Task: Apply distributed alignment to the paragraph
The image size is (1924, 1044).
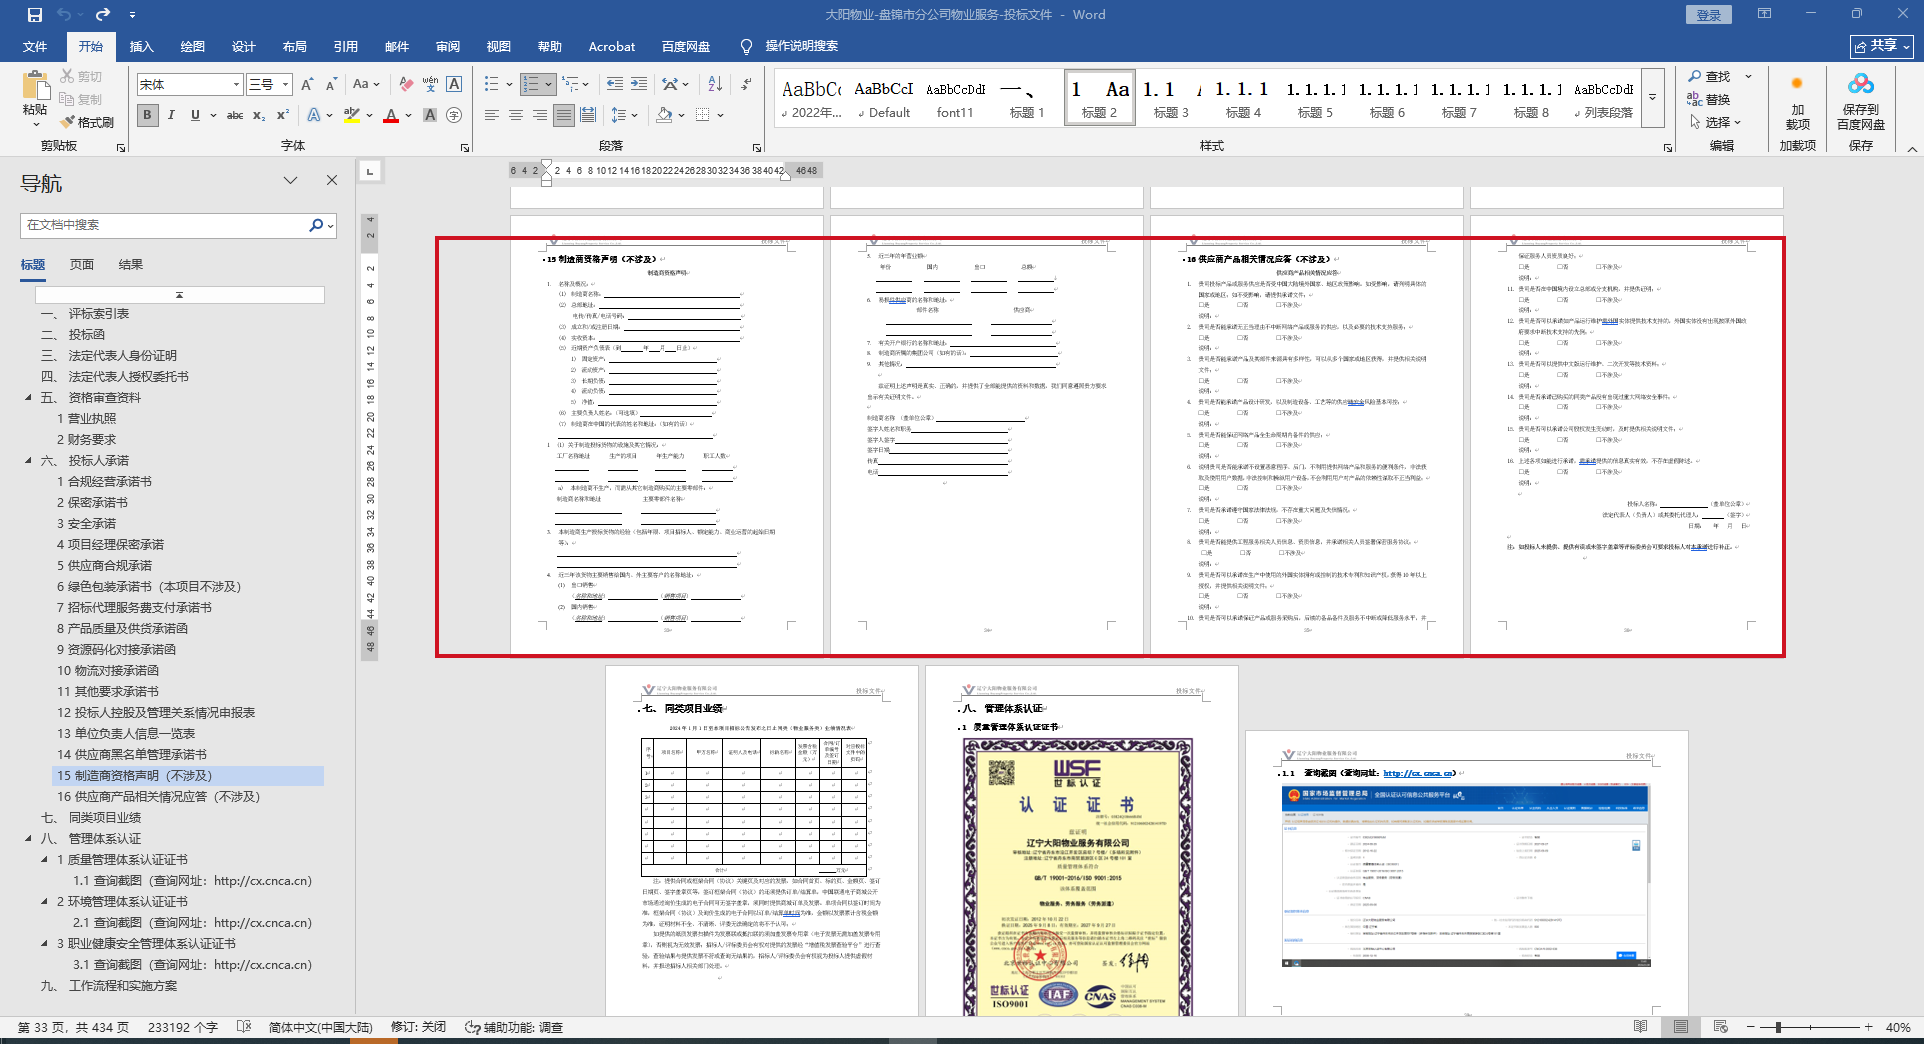Action: (588, 115)
